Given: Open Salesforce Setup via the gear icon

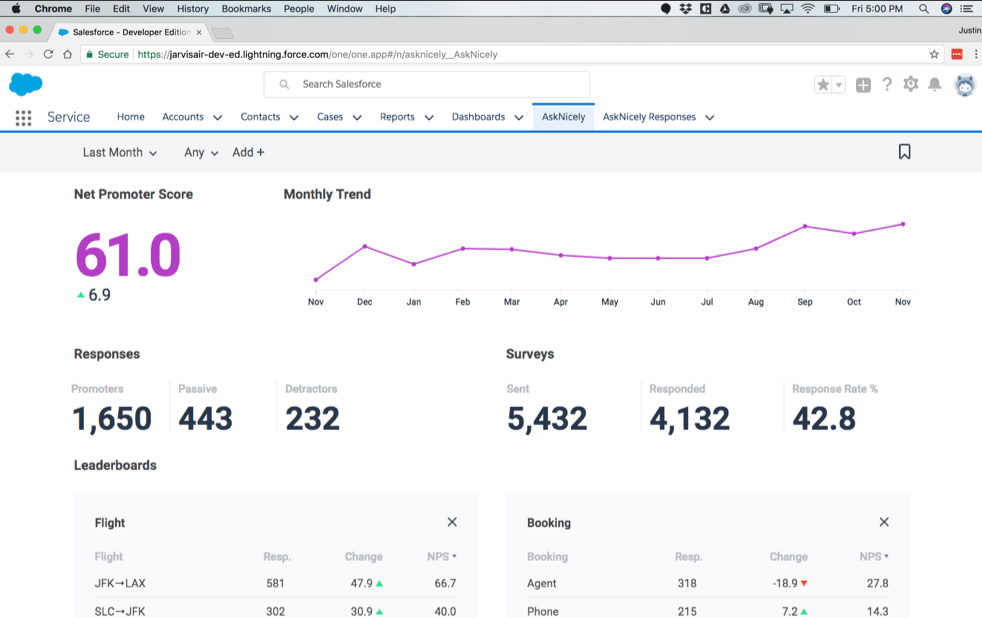Looking at the screenshot, I should [911, 85].
